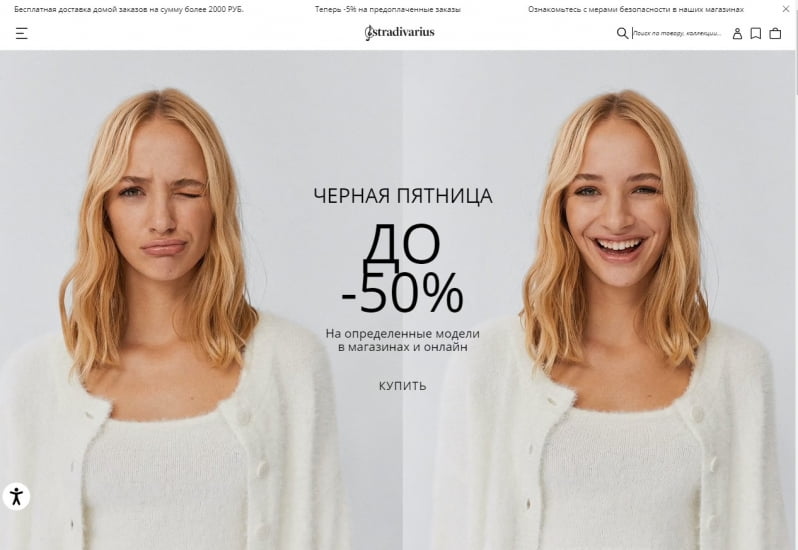Select the winking frowning model photo
This screenshot has height=550, width=798.
(x=168, y=300)
